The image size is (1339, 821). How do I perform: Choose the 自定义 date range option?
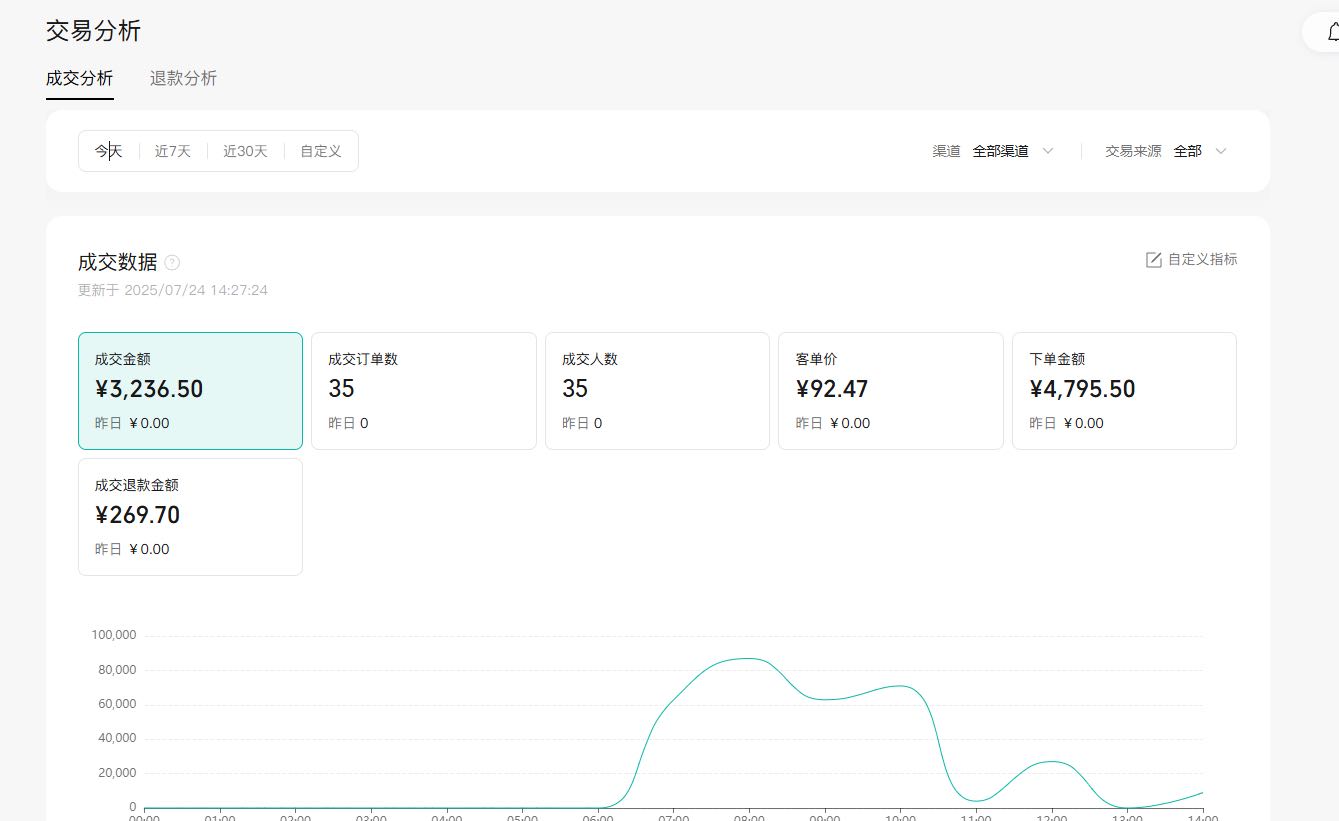321,151
